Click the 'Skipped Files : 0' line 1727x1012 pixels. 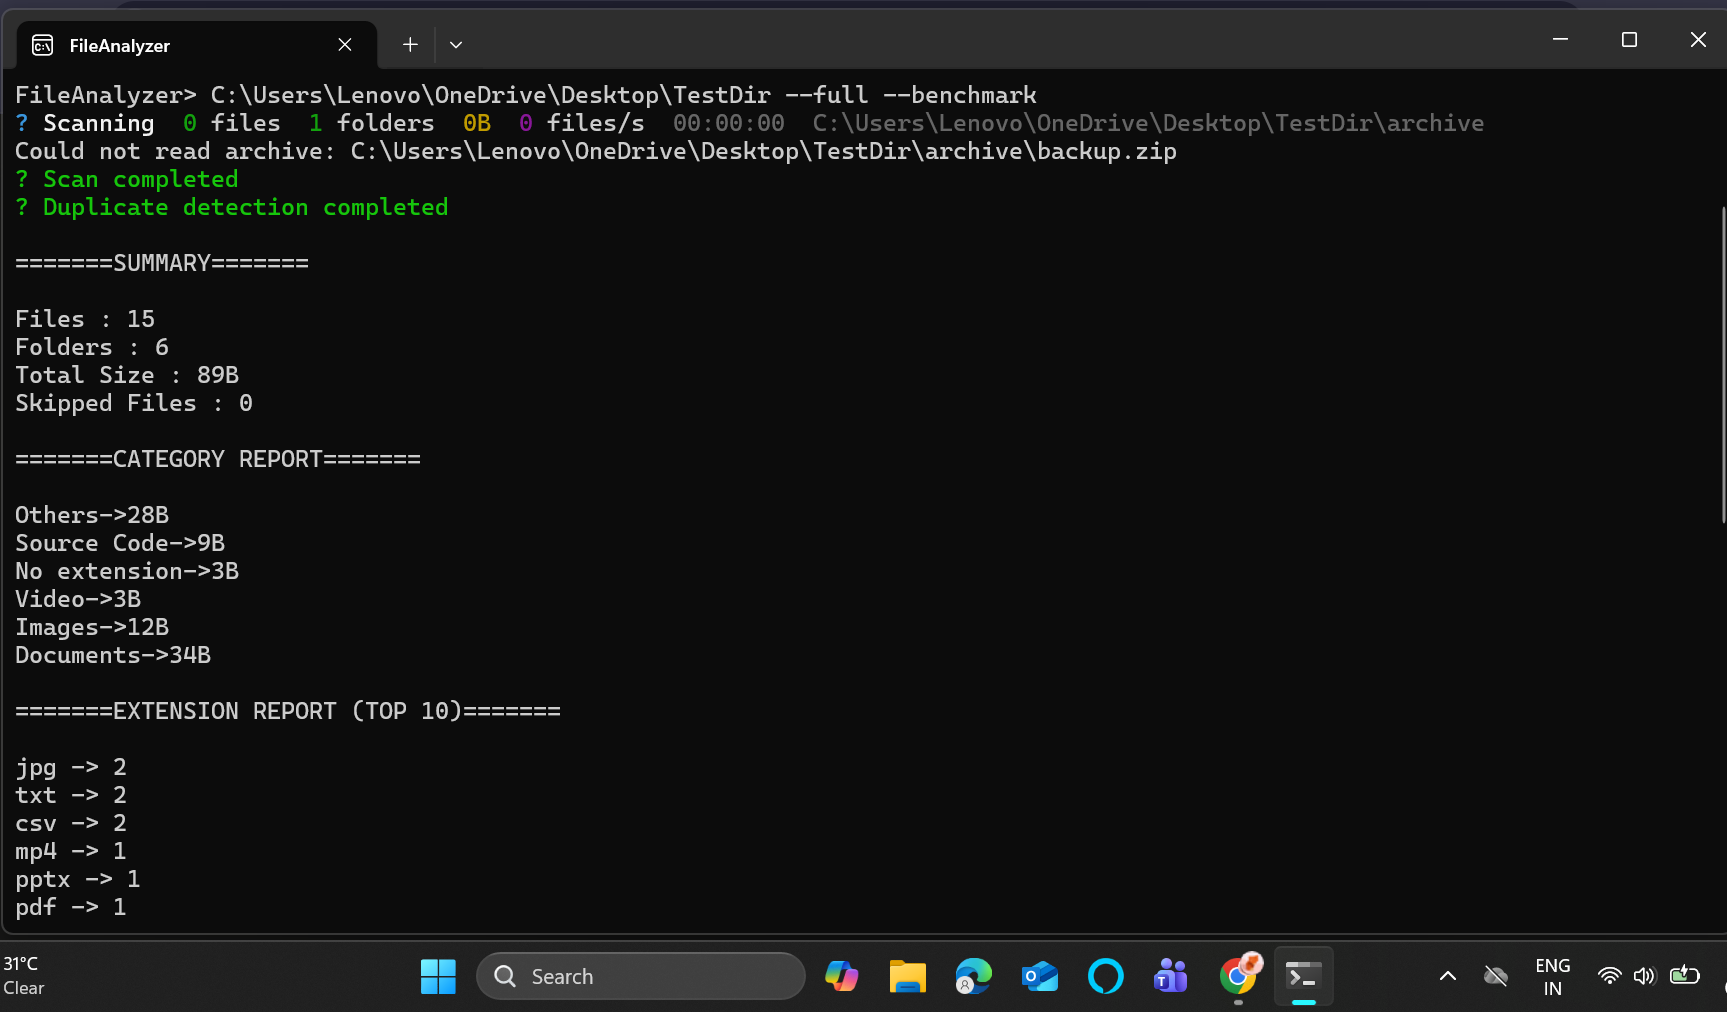[x=134, y=403]
